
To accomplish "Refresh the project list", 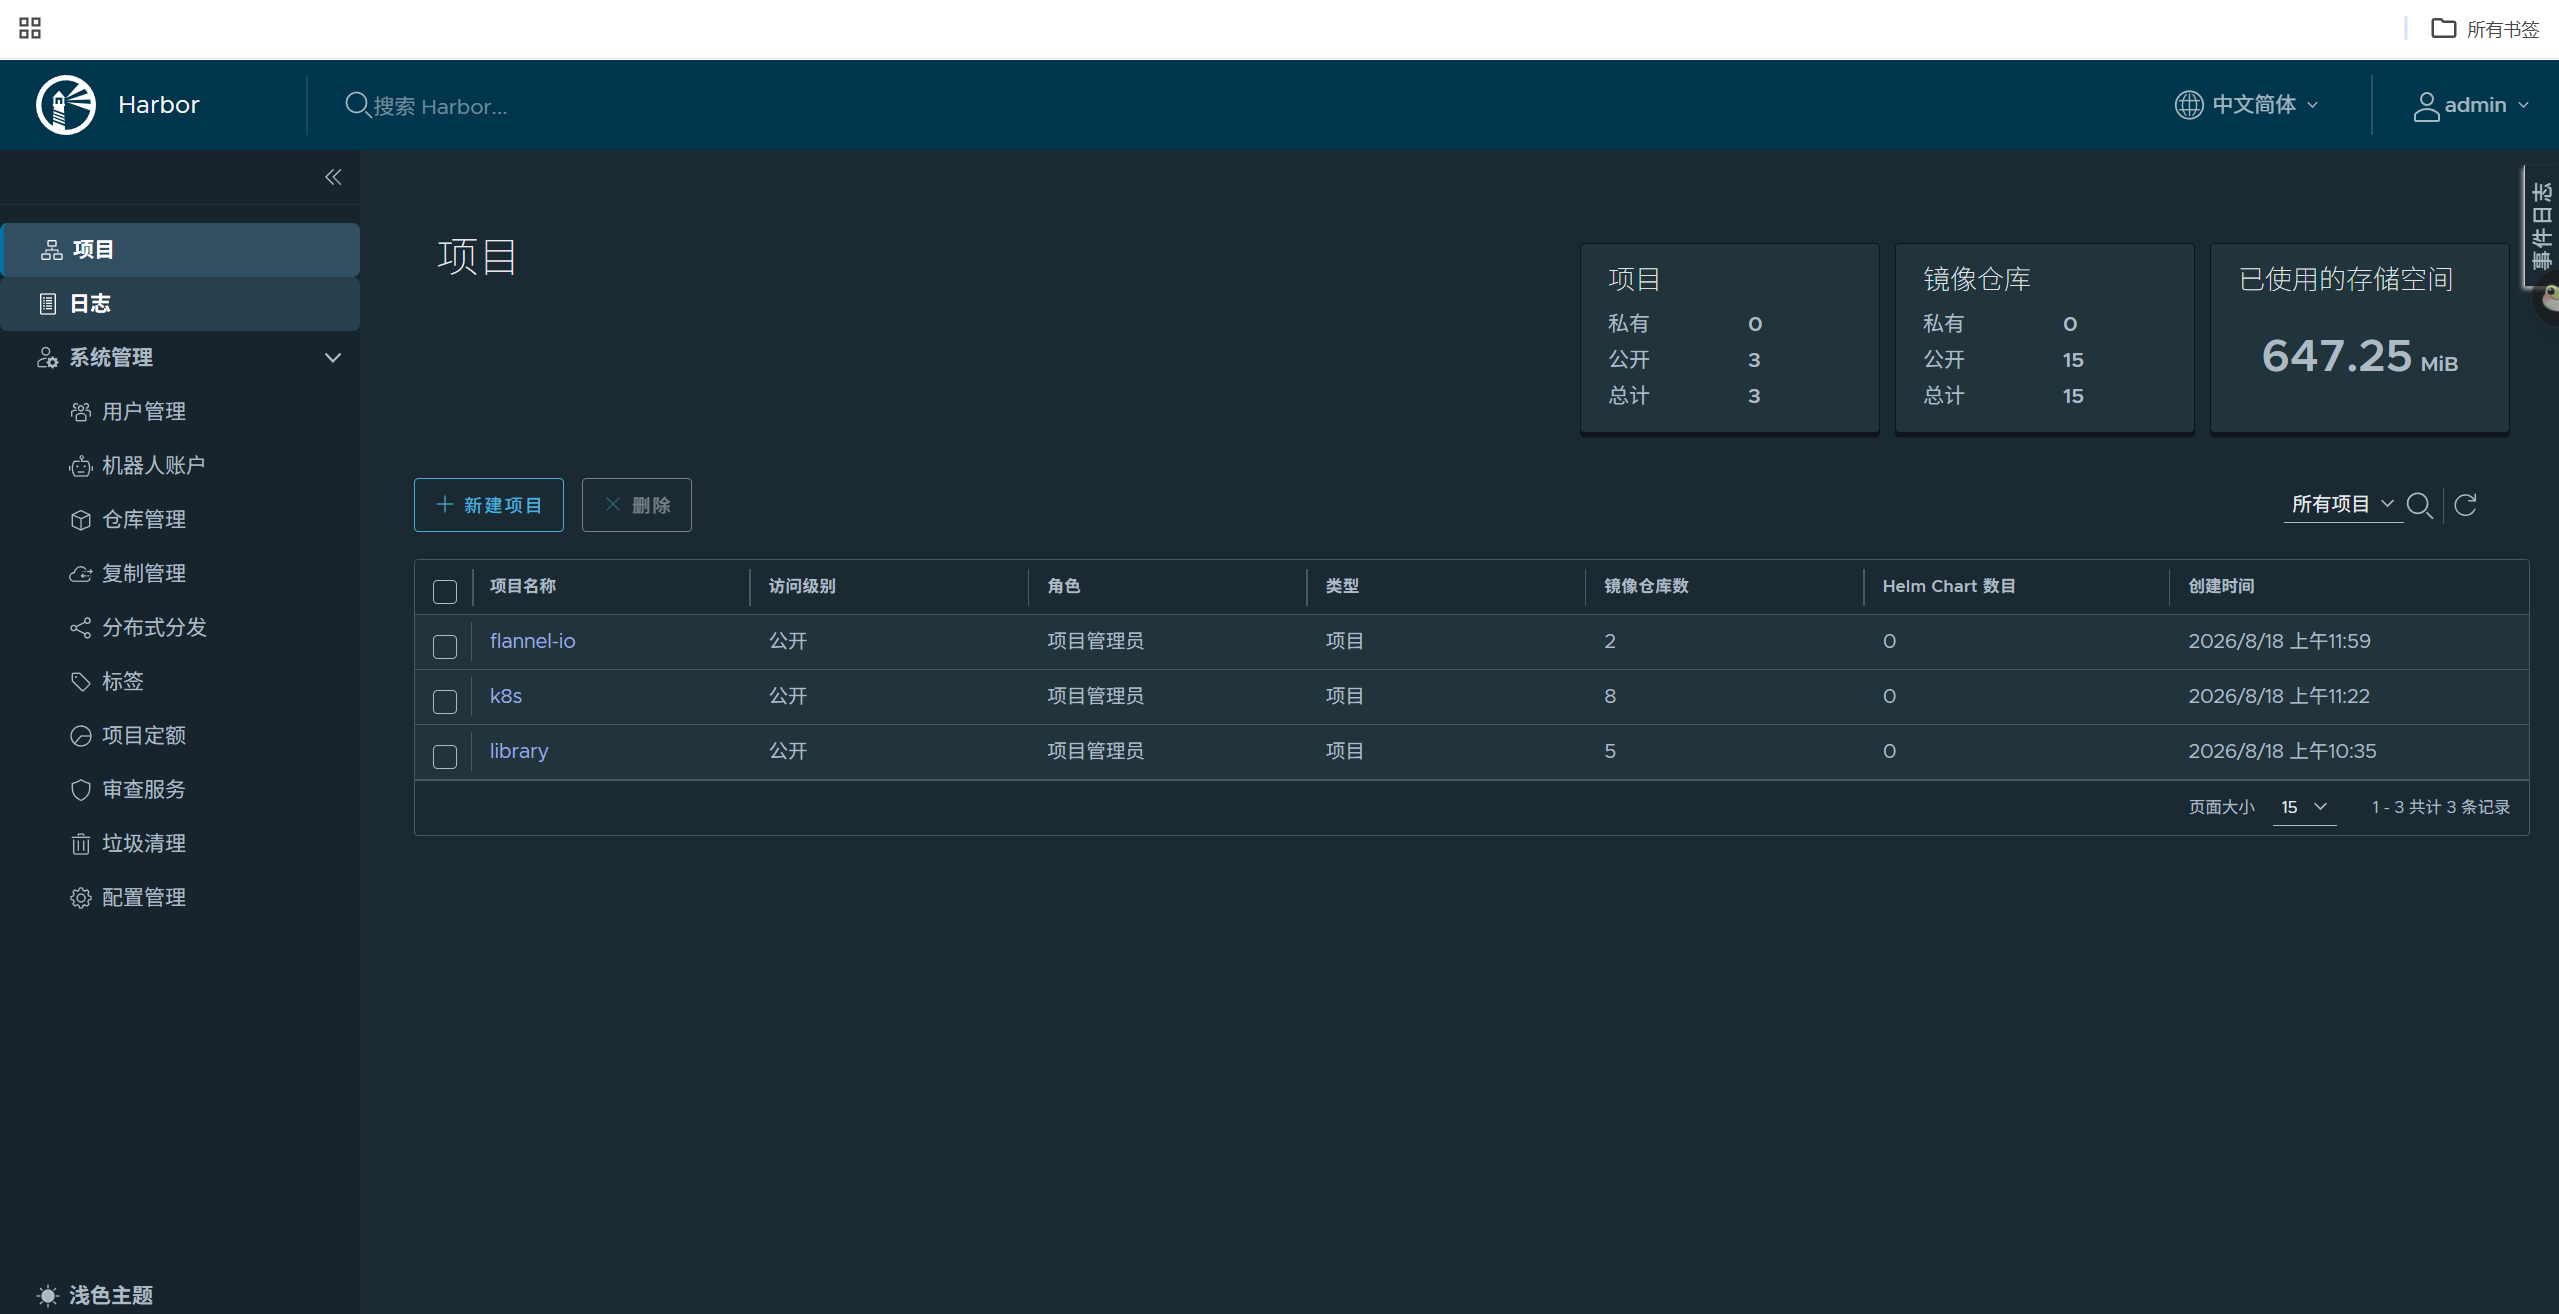I will [2466, 505].
